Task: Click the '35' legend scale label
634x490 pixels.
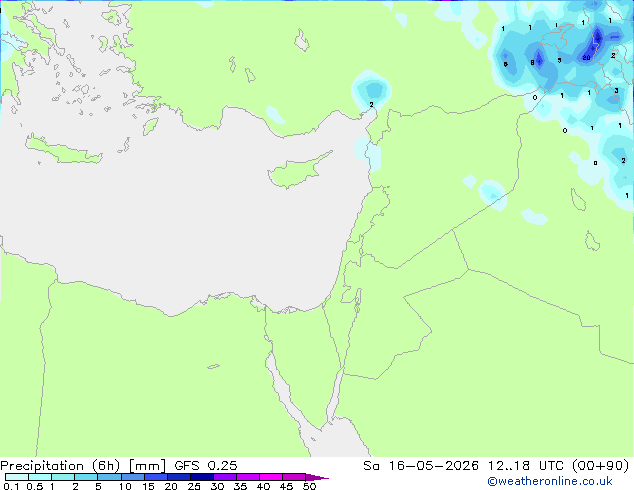Action: (x=240, y=486)
